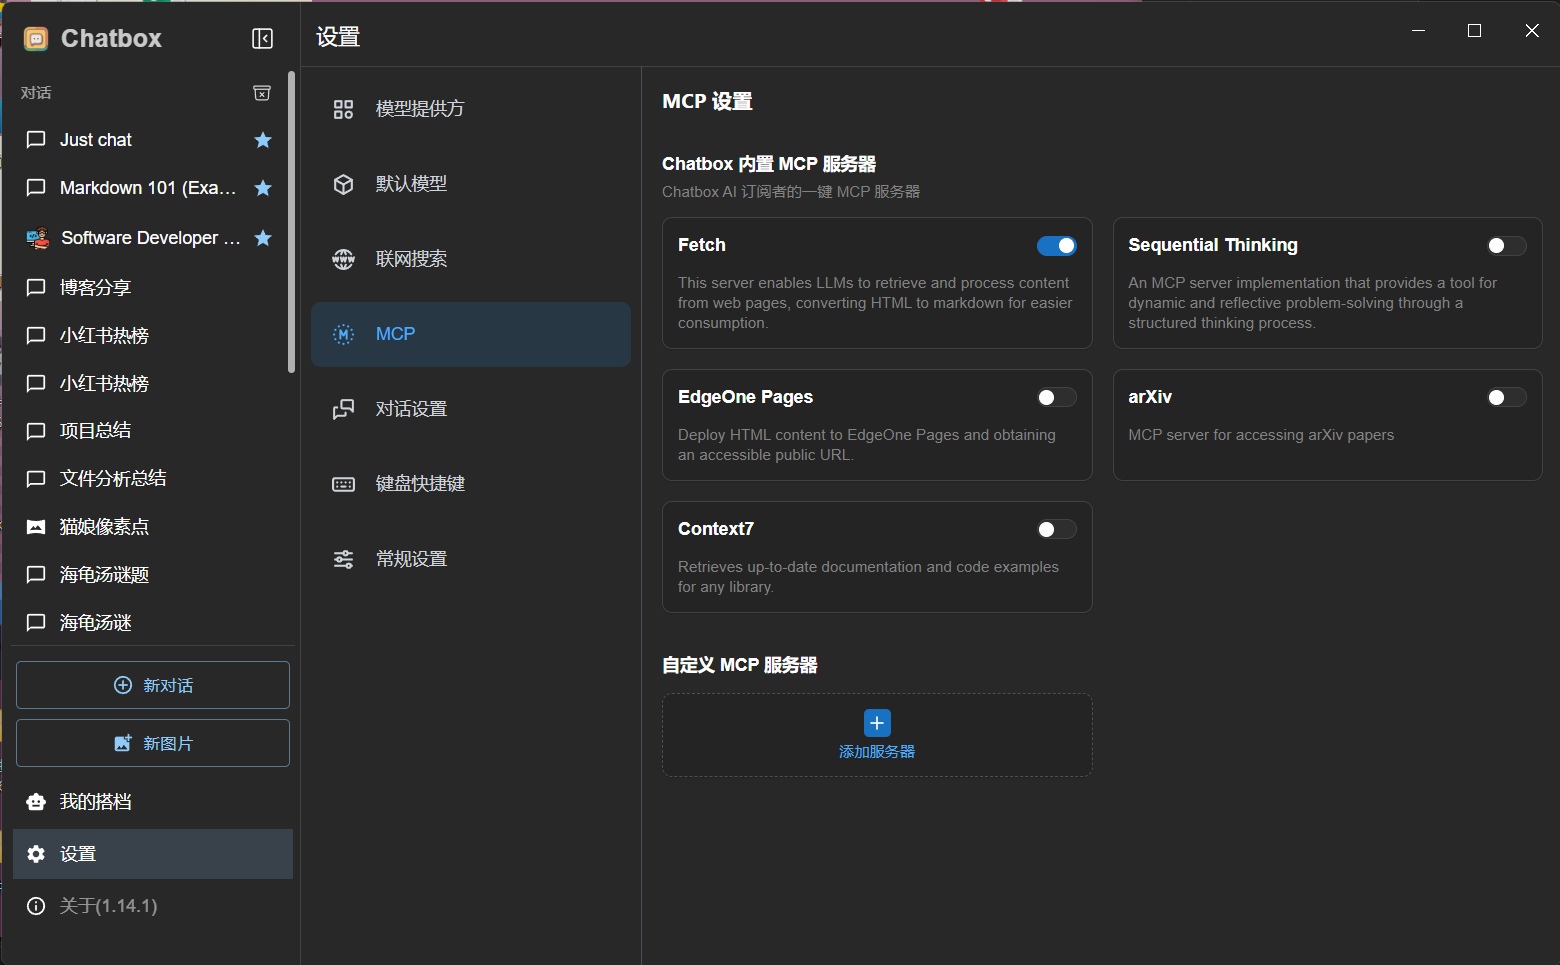Click the robot icon beside 我的搭档

(36, 802)
